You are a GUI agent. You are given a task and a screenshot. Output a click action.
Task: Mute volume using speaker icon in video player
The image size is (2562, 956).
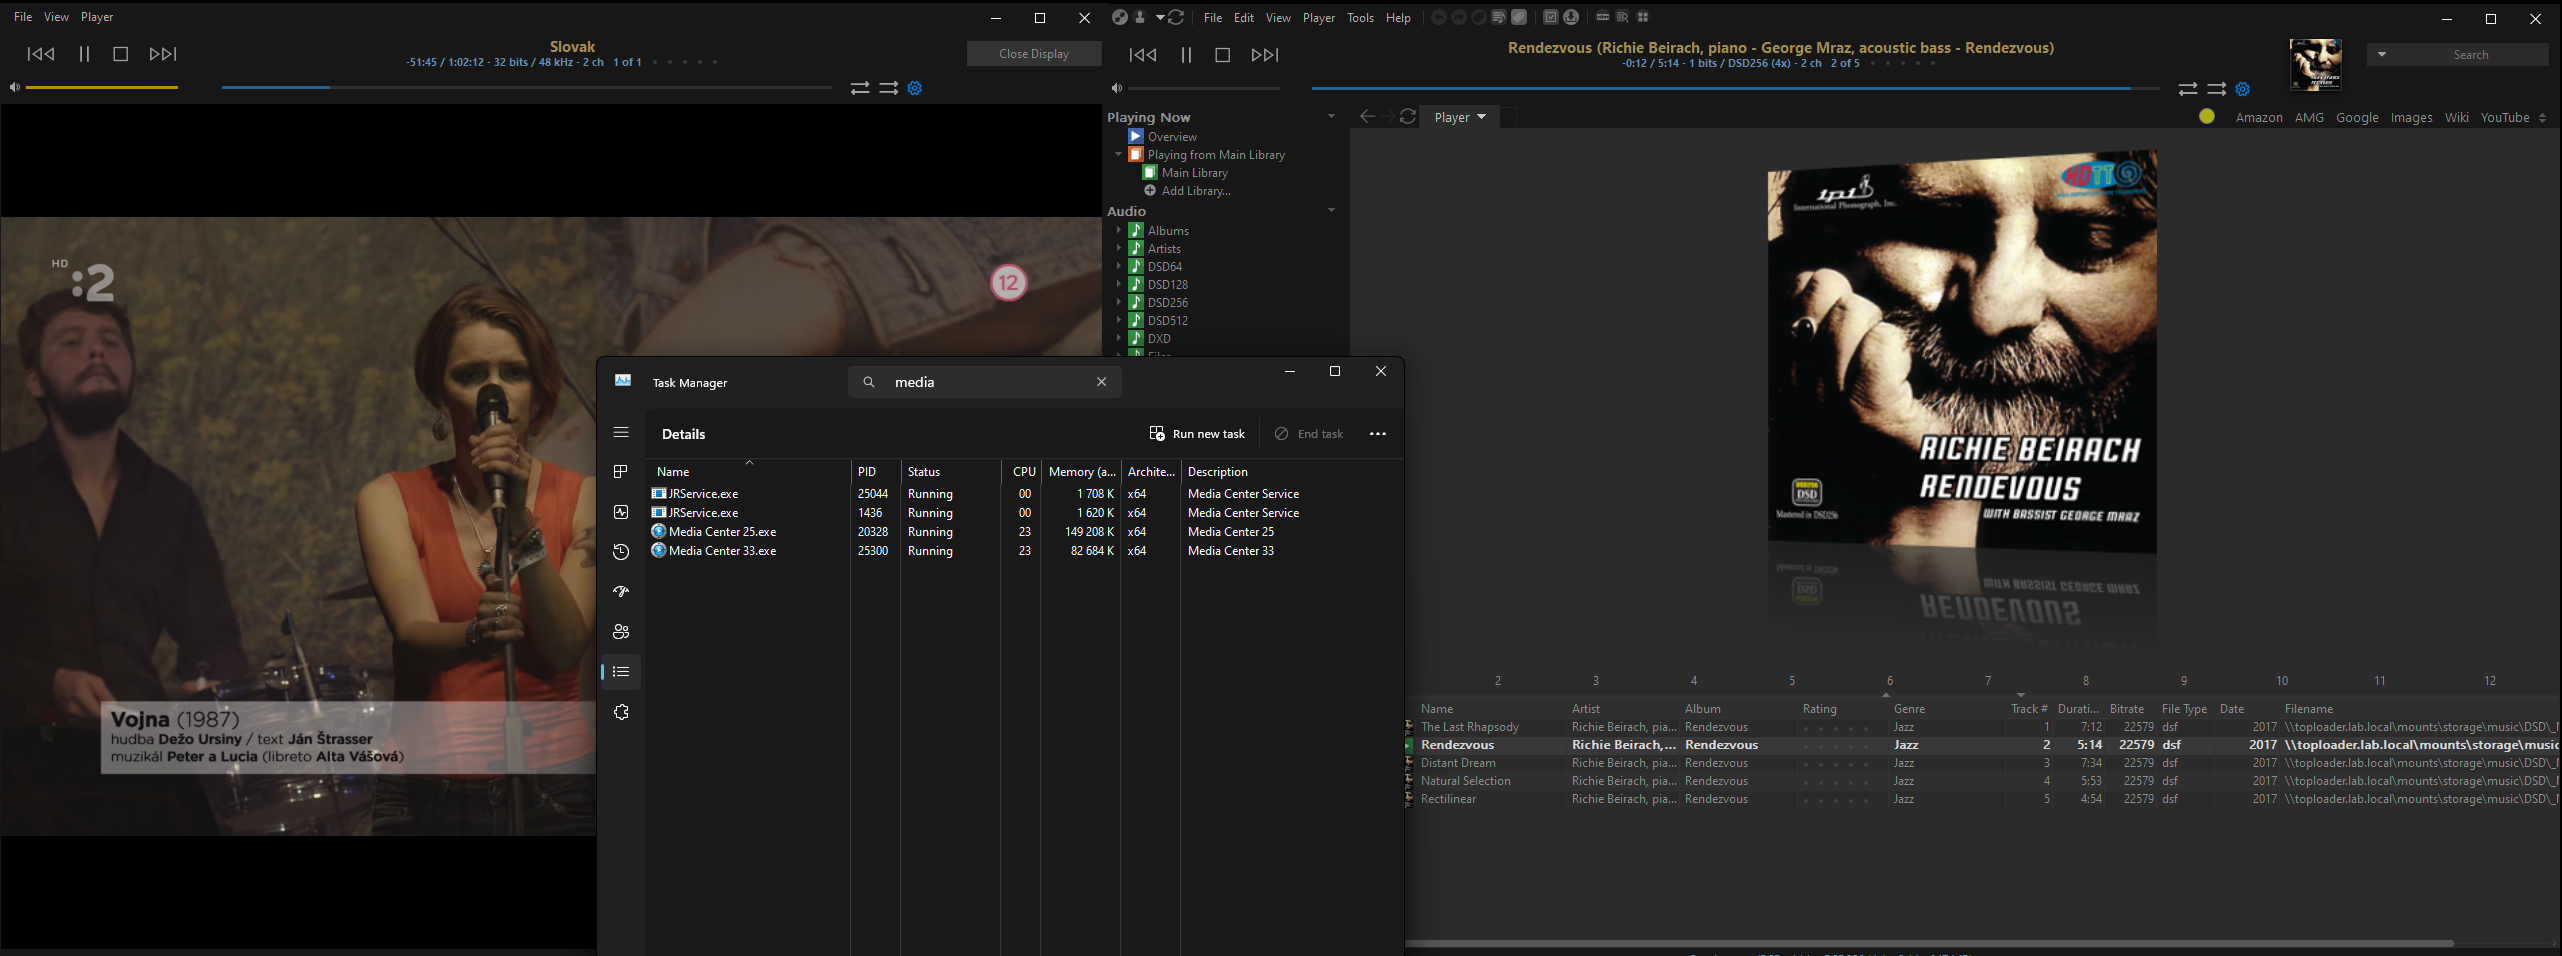tap(15, 88)
